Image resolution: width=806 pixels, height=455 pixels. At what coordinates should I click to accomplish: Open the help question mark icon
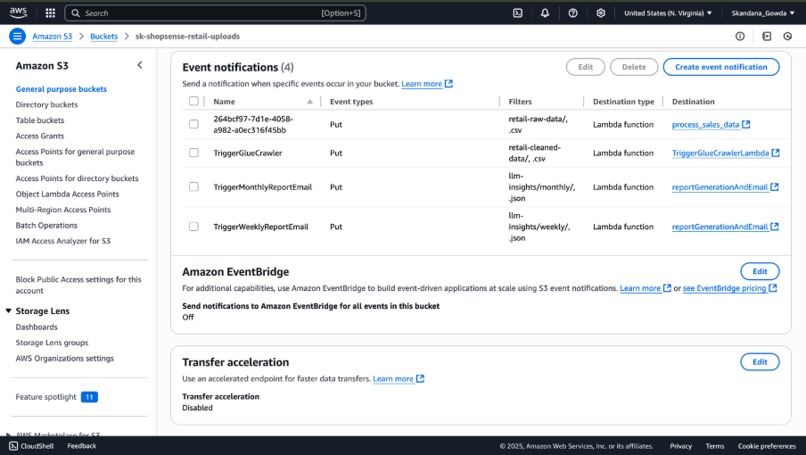pos(573,13)
